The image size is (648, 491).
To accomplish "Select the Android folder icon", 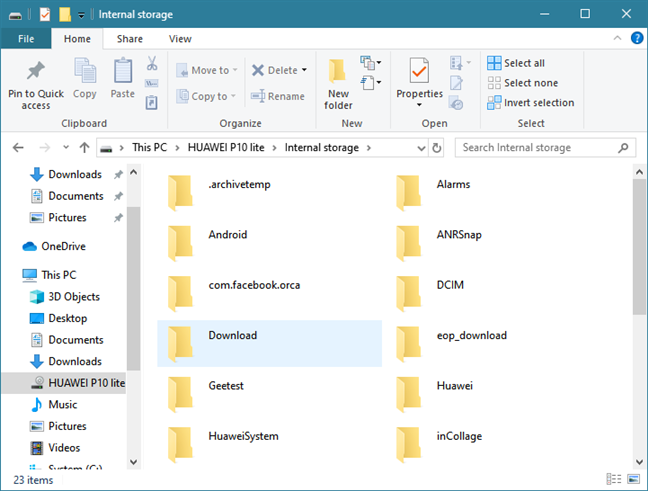I will pyautogui.click(x=181, y=243).
